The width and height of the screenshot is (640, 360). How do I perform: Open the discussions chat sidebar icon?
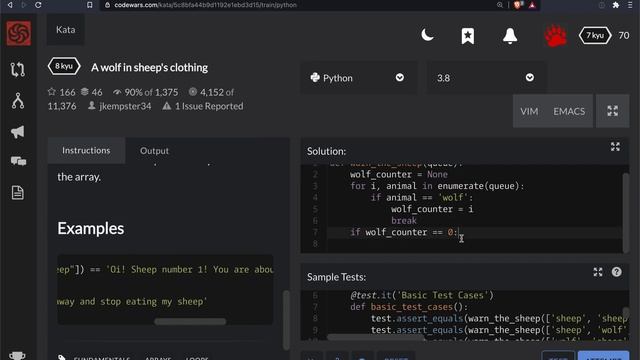tap(18, 161)
